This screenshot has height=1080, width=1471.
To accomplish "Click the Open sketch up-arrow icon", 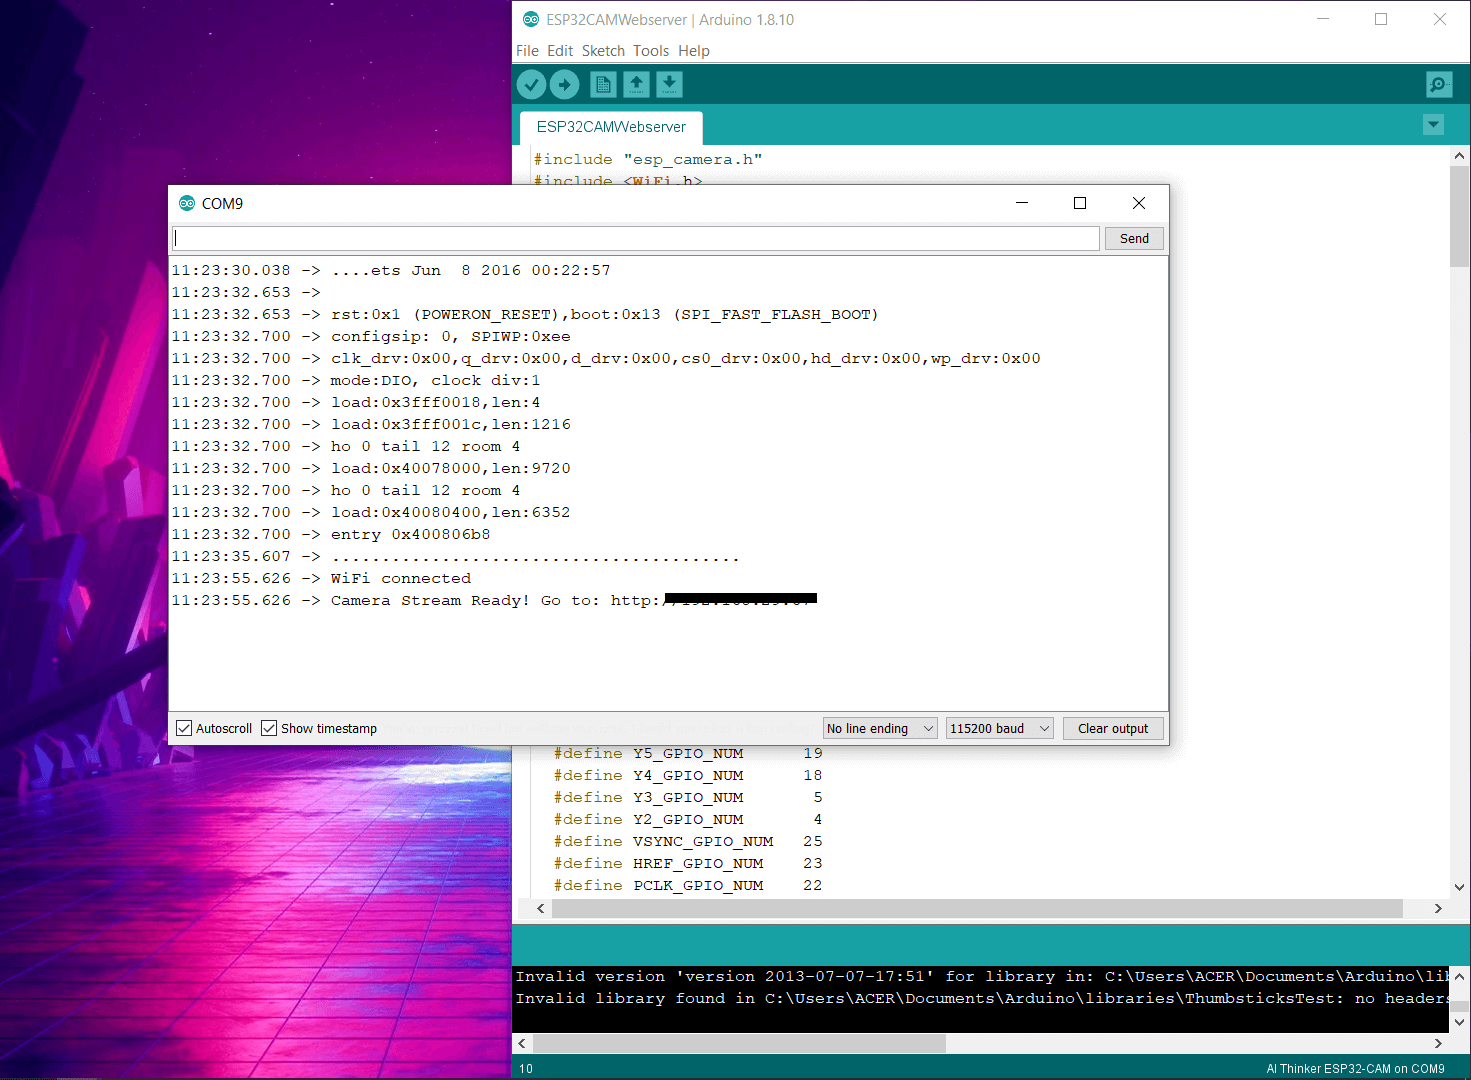I will click(637, 85).
